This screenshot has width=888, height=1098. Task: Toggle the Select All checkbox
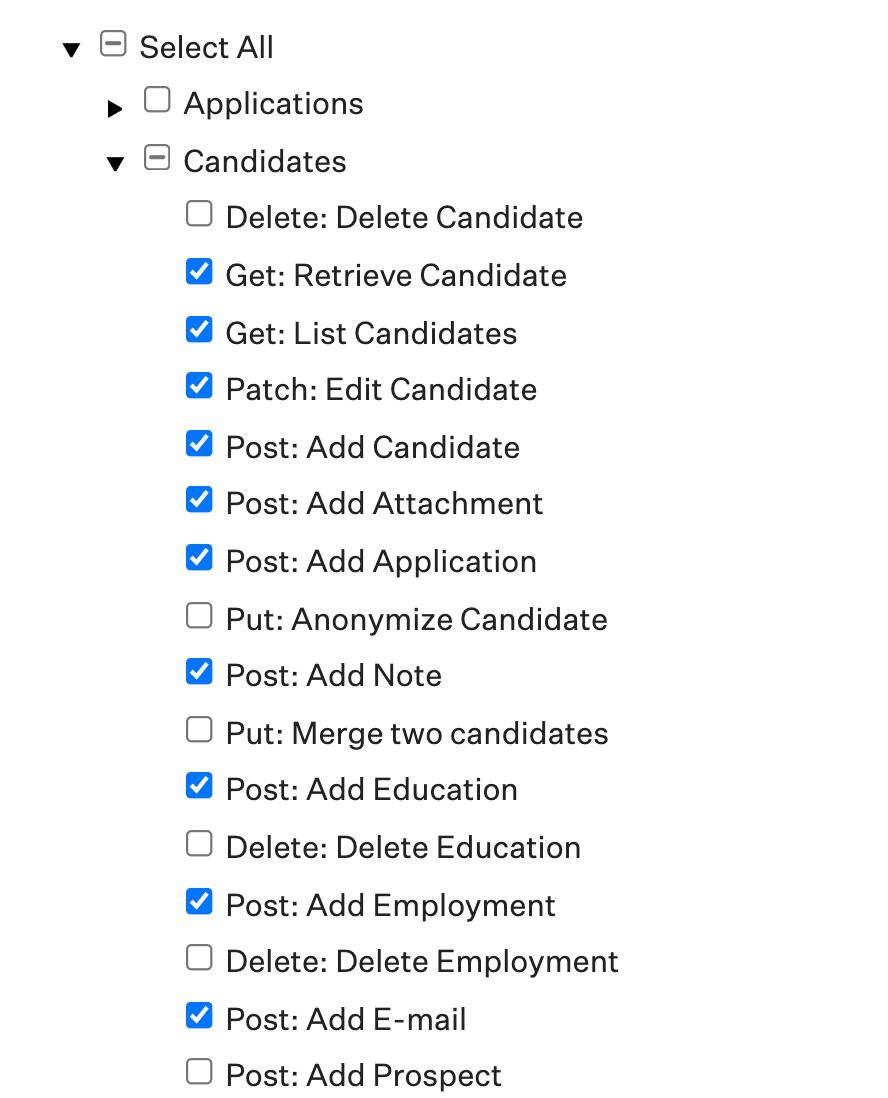click(x=113, y=43)
